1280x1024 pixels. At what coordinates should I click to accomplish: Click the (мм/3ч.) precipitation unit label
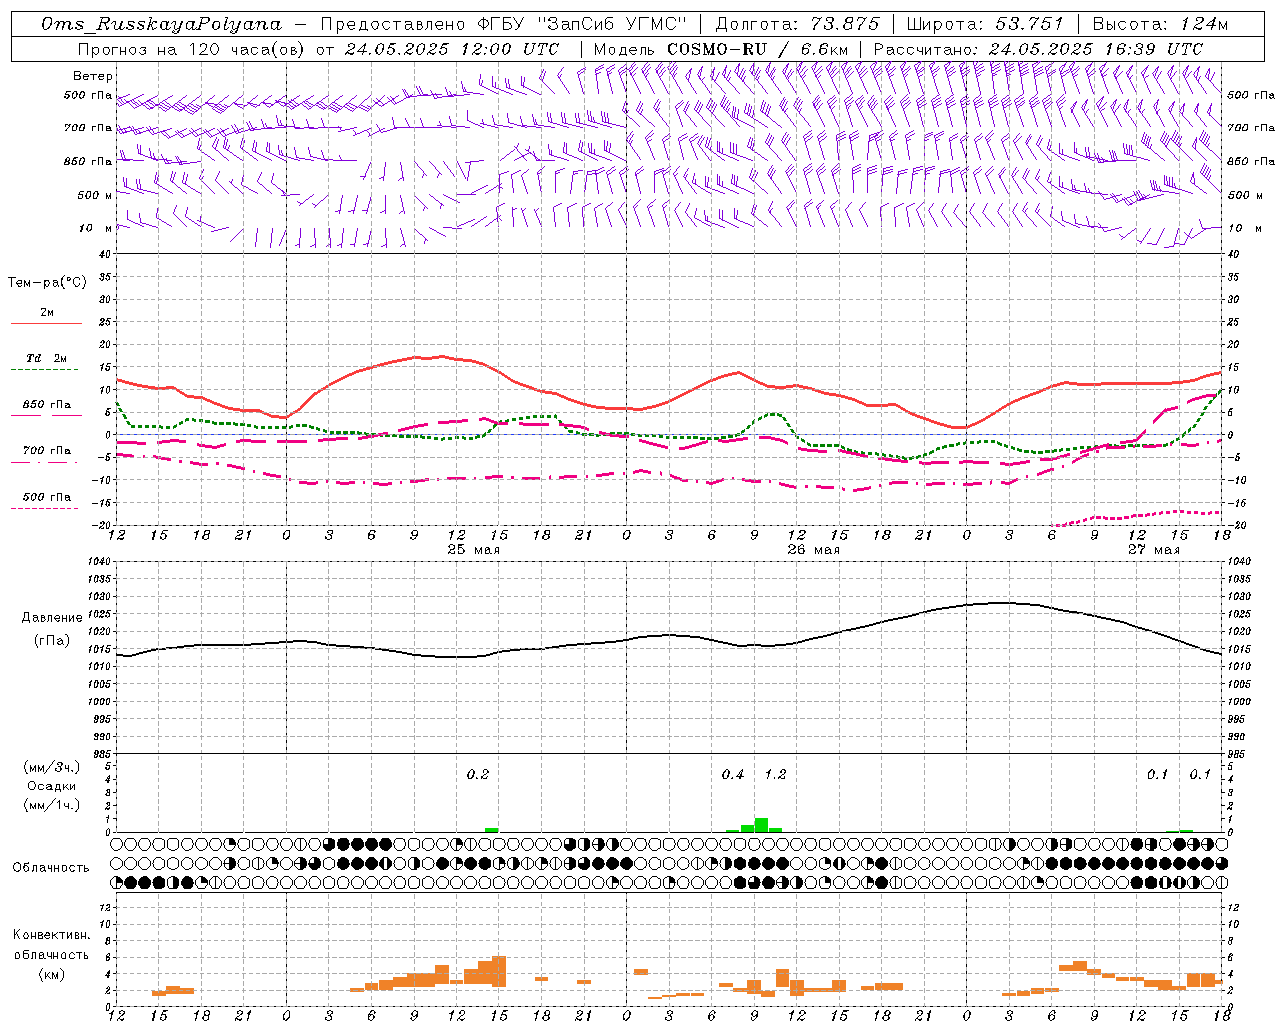[x=51, y=768]
